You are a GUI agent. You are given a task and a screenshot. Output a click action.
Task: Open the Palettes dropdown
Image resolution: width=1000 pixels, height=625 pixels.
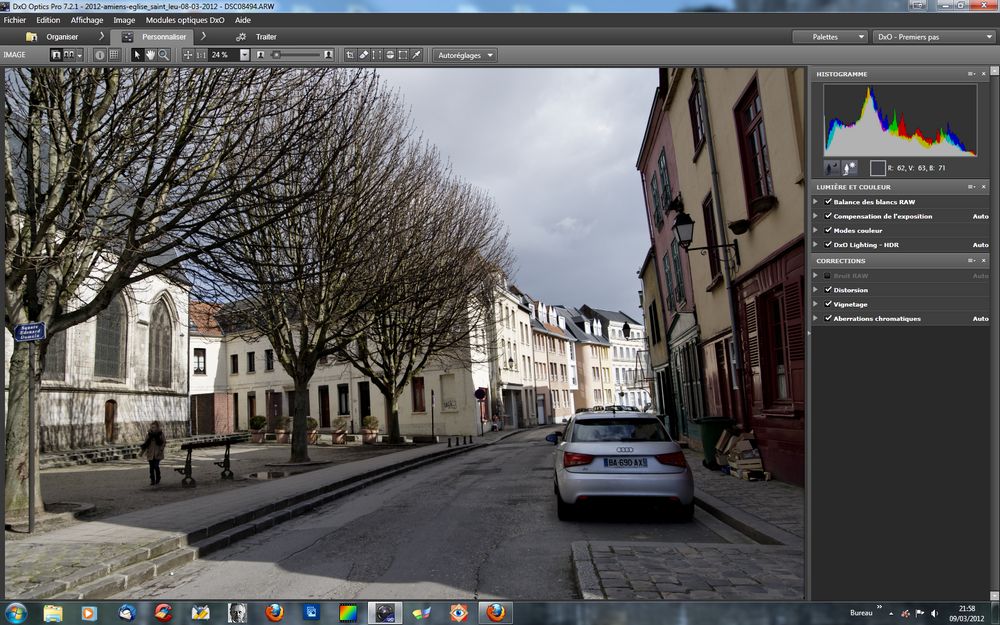(830, 37)
